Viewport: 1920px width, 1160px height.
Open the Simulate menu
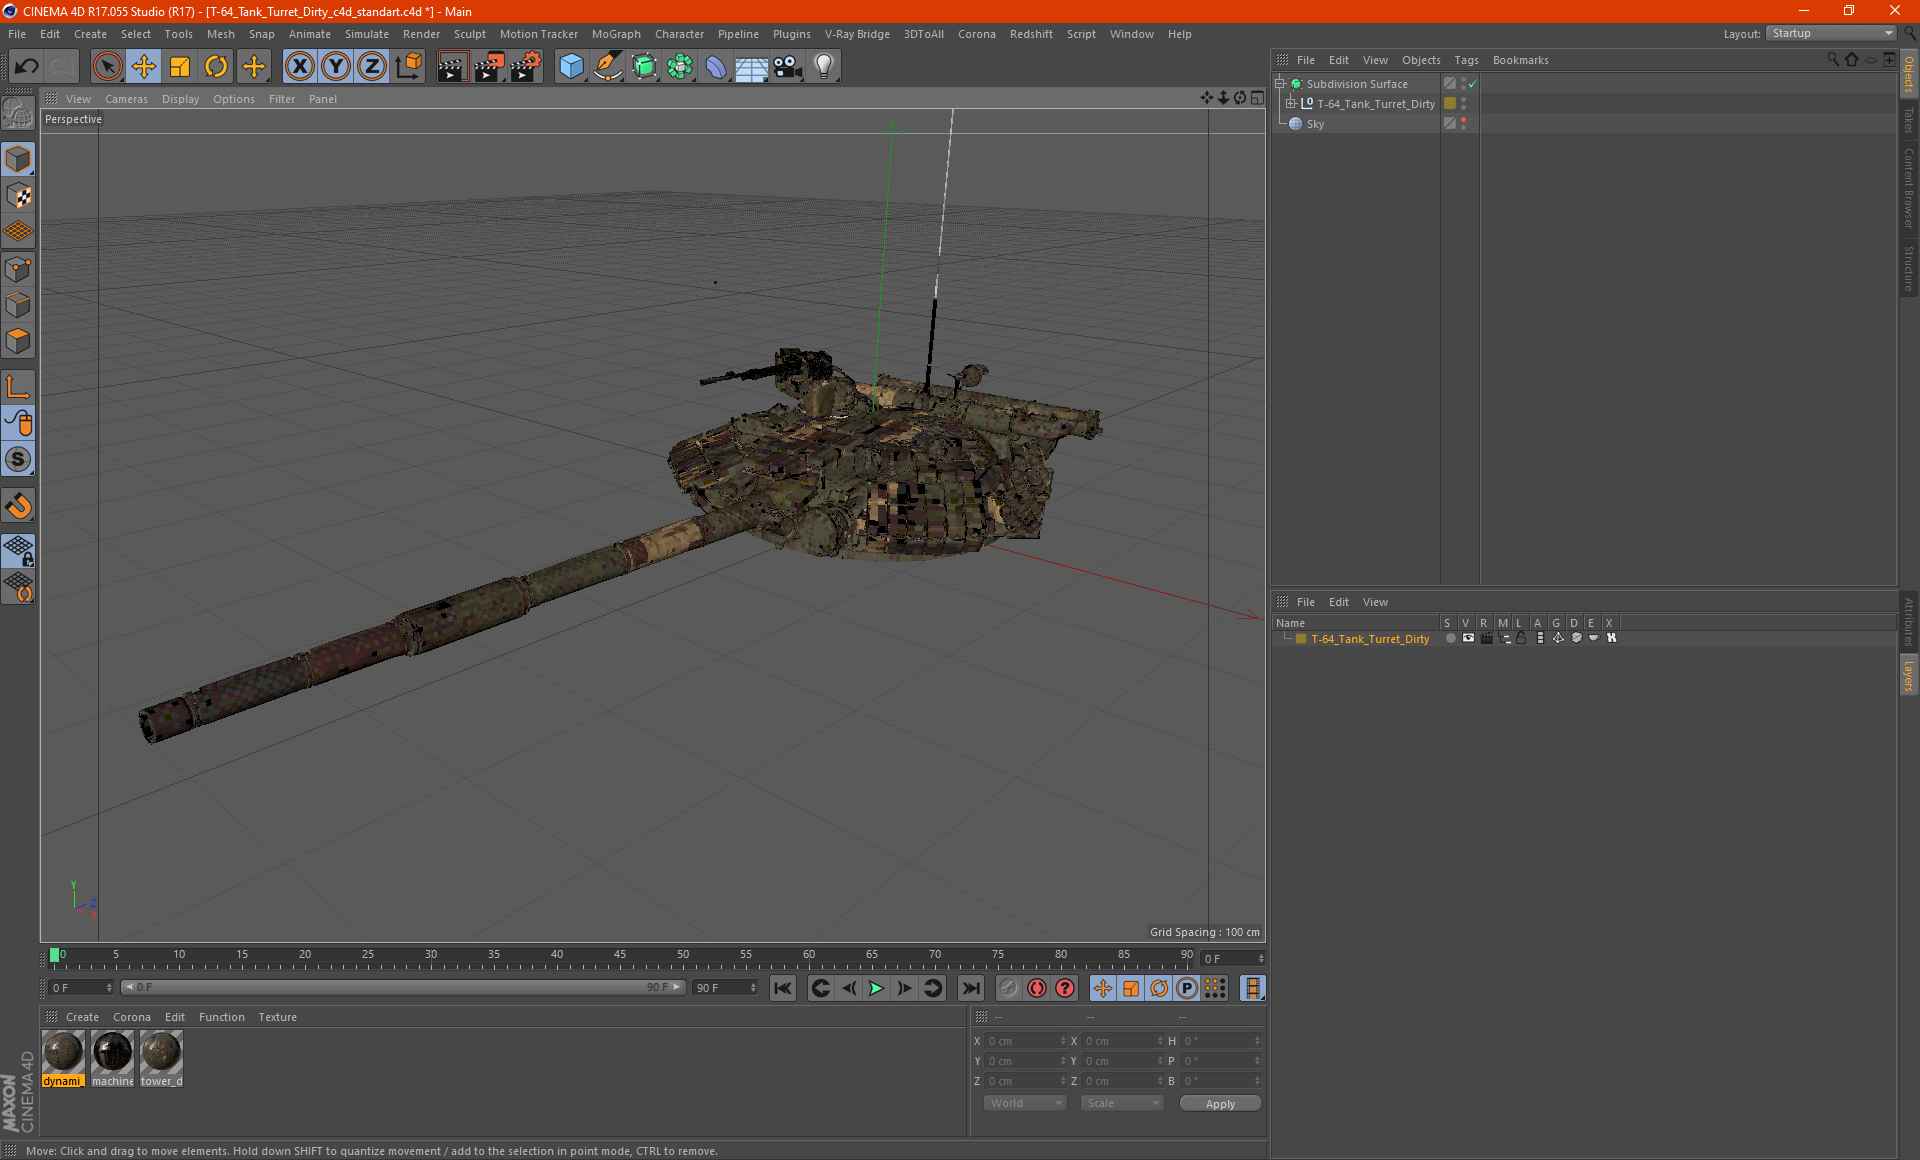(366, 34)
